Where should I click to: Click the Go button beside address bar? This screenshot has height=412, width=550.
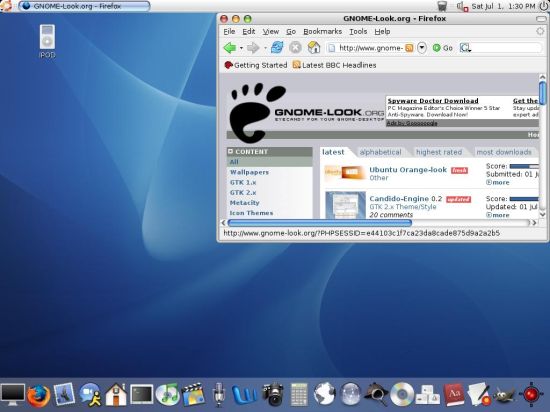pyautogui.click(x=443, y=48)
